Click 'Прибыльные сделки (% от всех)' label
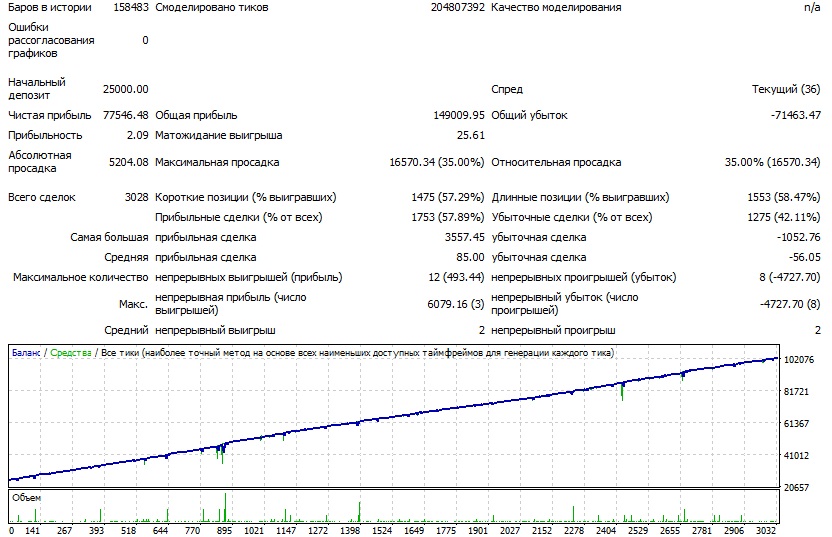 pos(239,218)
